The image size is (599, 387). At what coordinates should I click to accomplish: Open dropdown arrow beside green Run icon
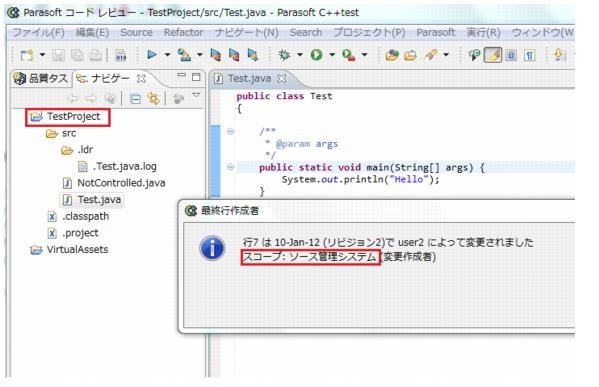(332, 55)
